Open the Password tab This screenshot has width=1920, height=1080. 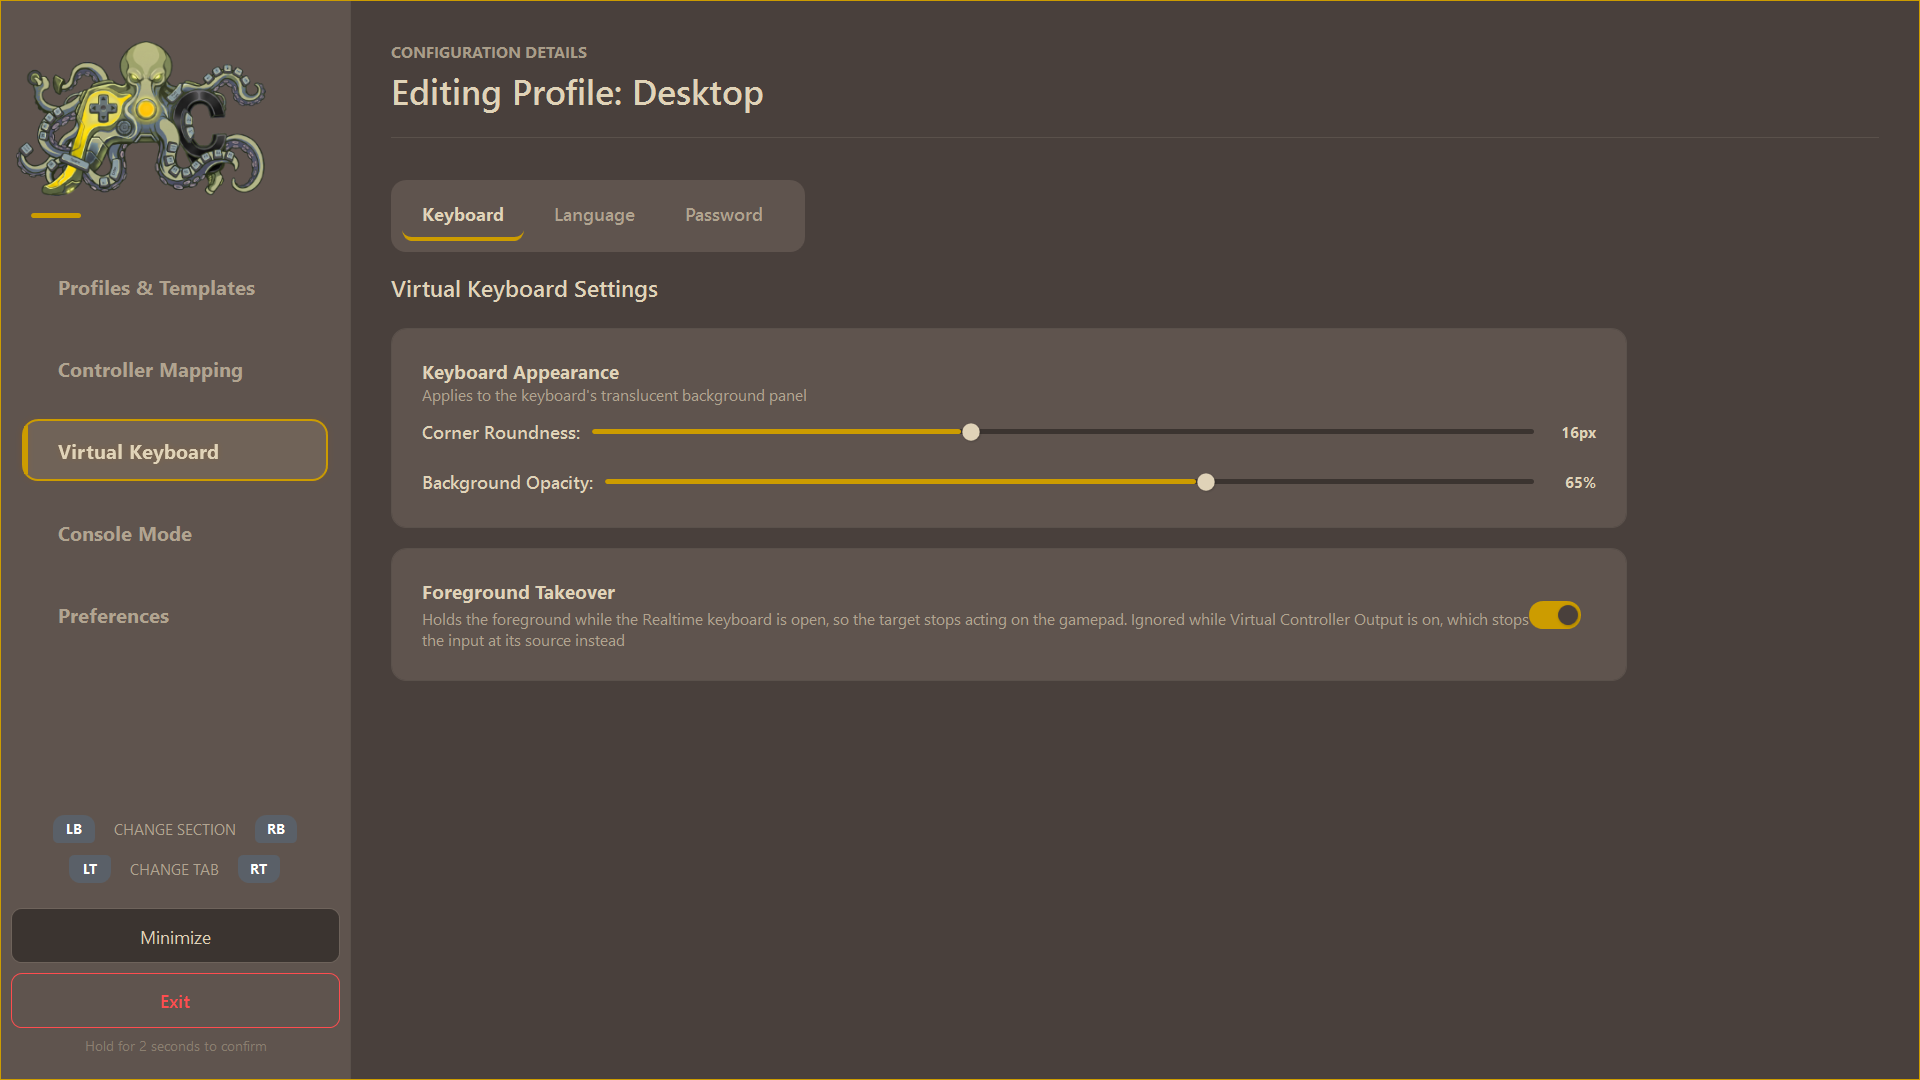point(724,215)
